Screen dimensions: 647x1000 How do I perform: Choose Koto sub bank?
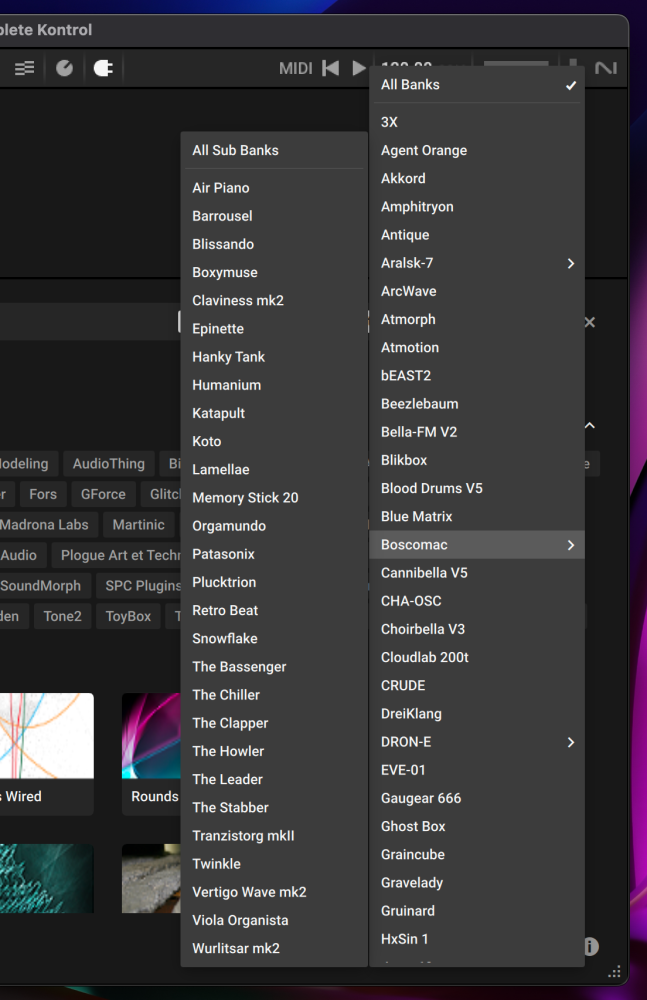(274, 441)
